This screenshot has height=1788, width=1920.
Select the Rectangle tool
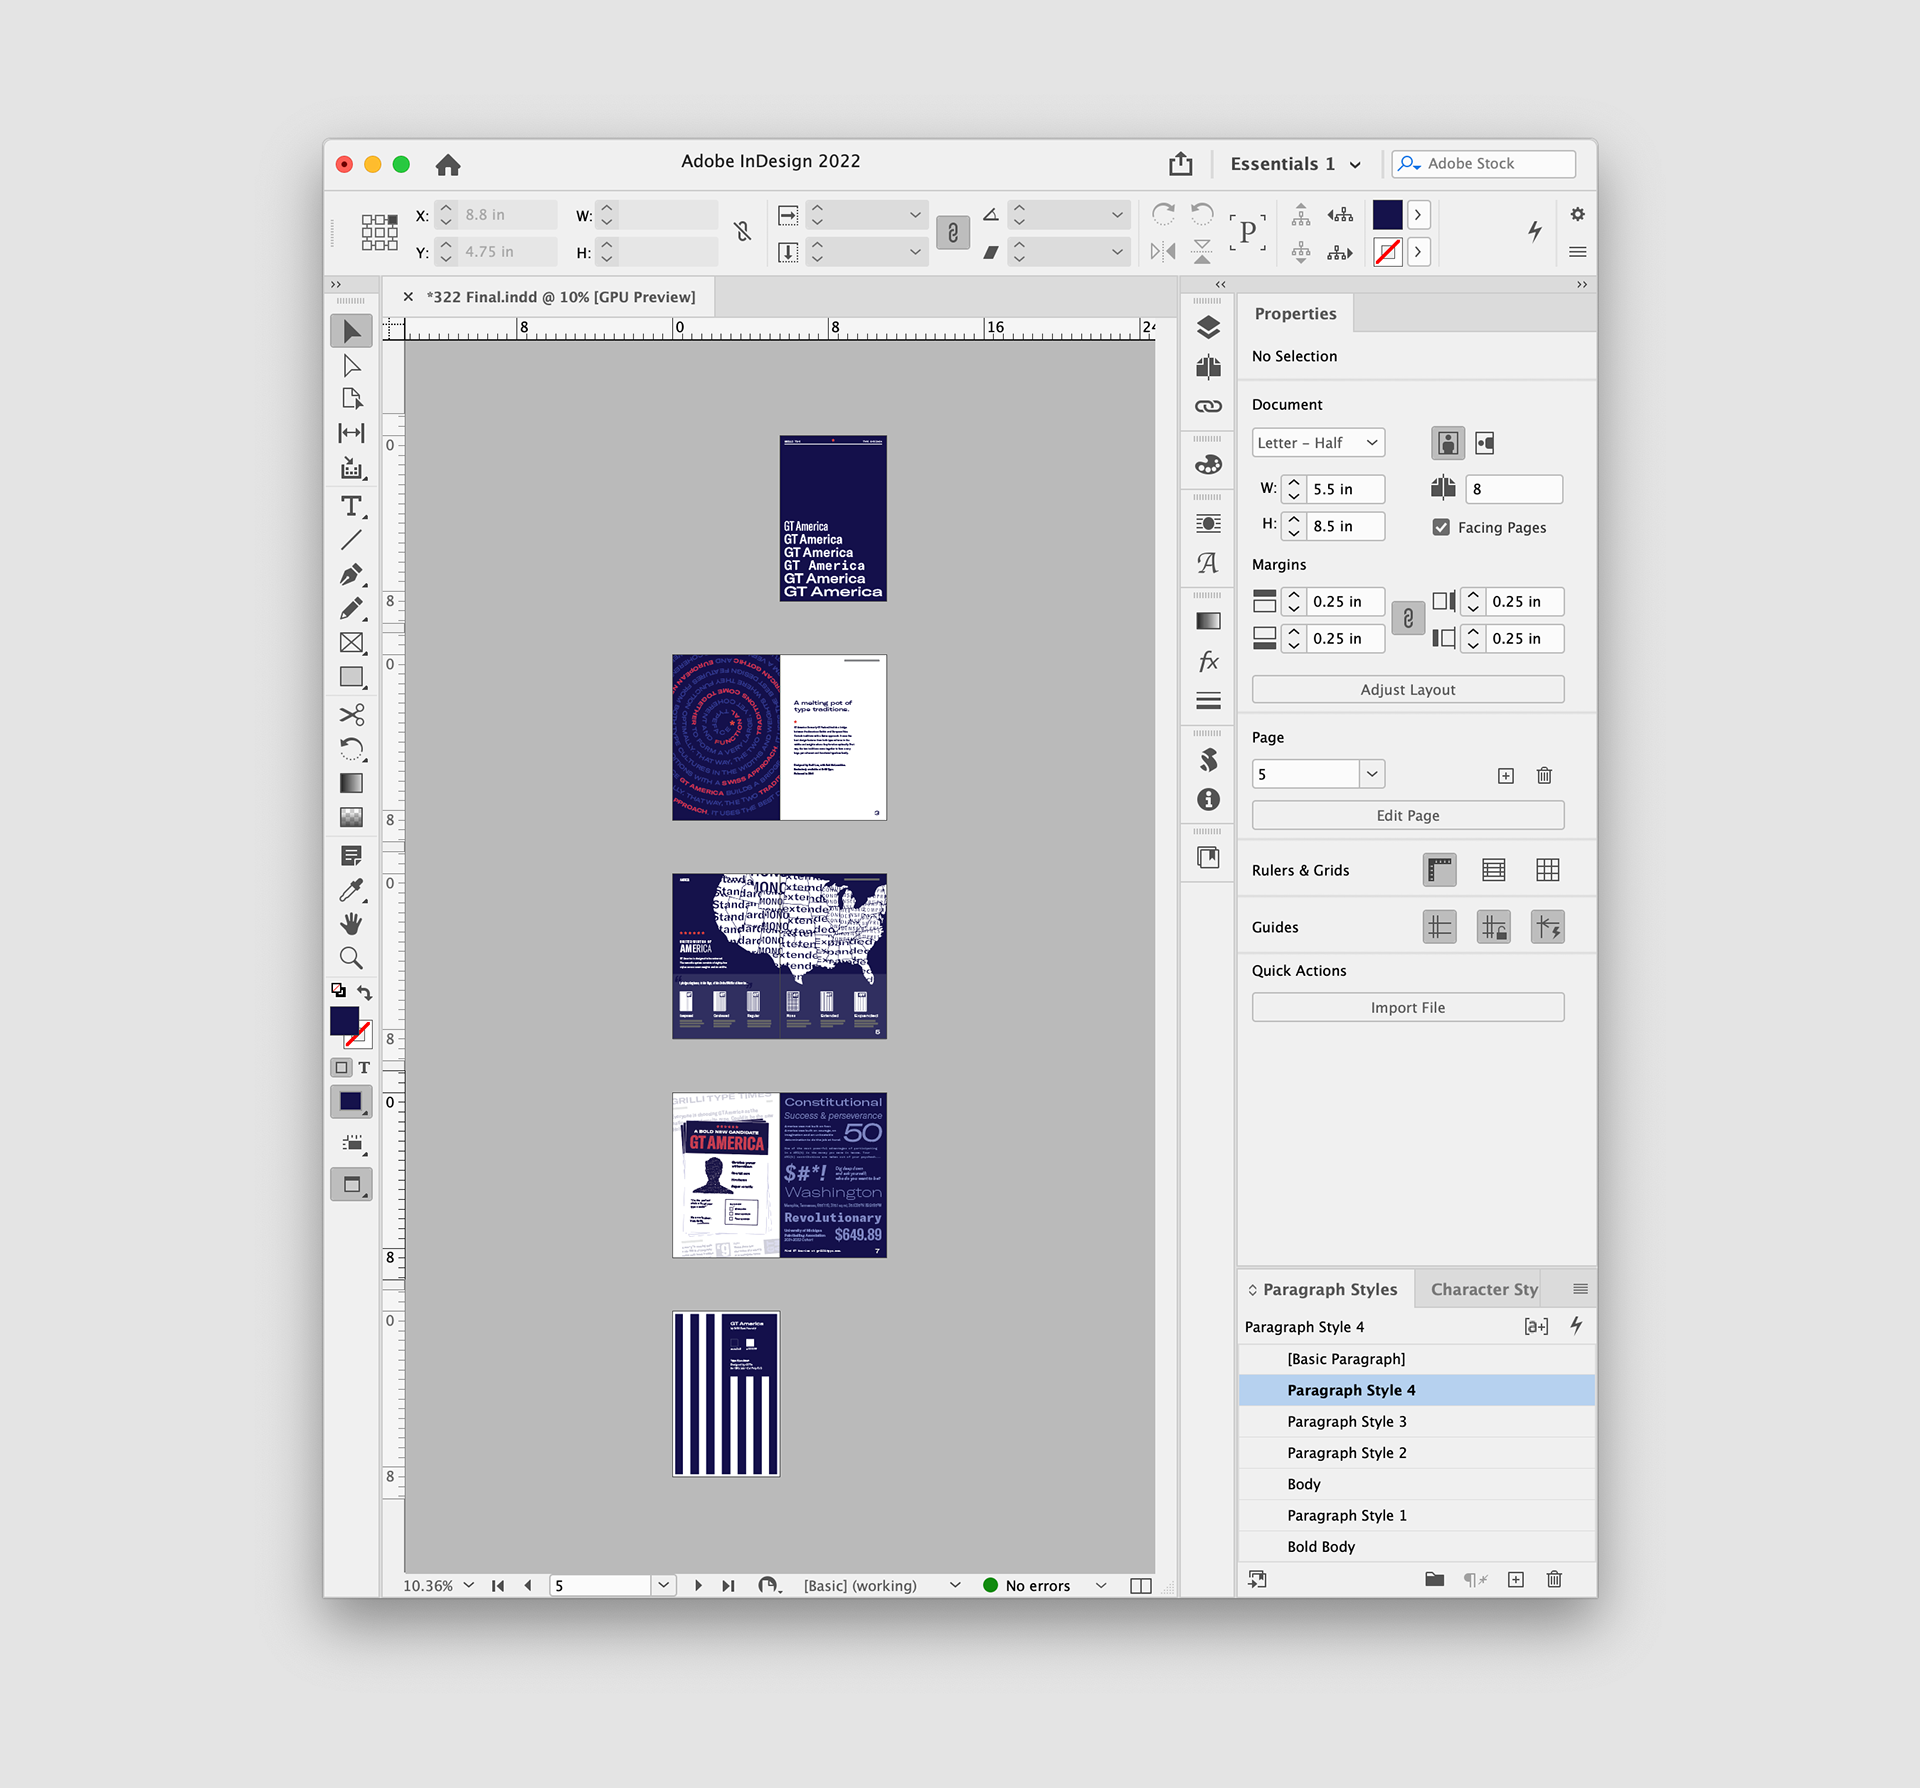click(351, 677)
